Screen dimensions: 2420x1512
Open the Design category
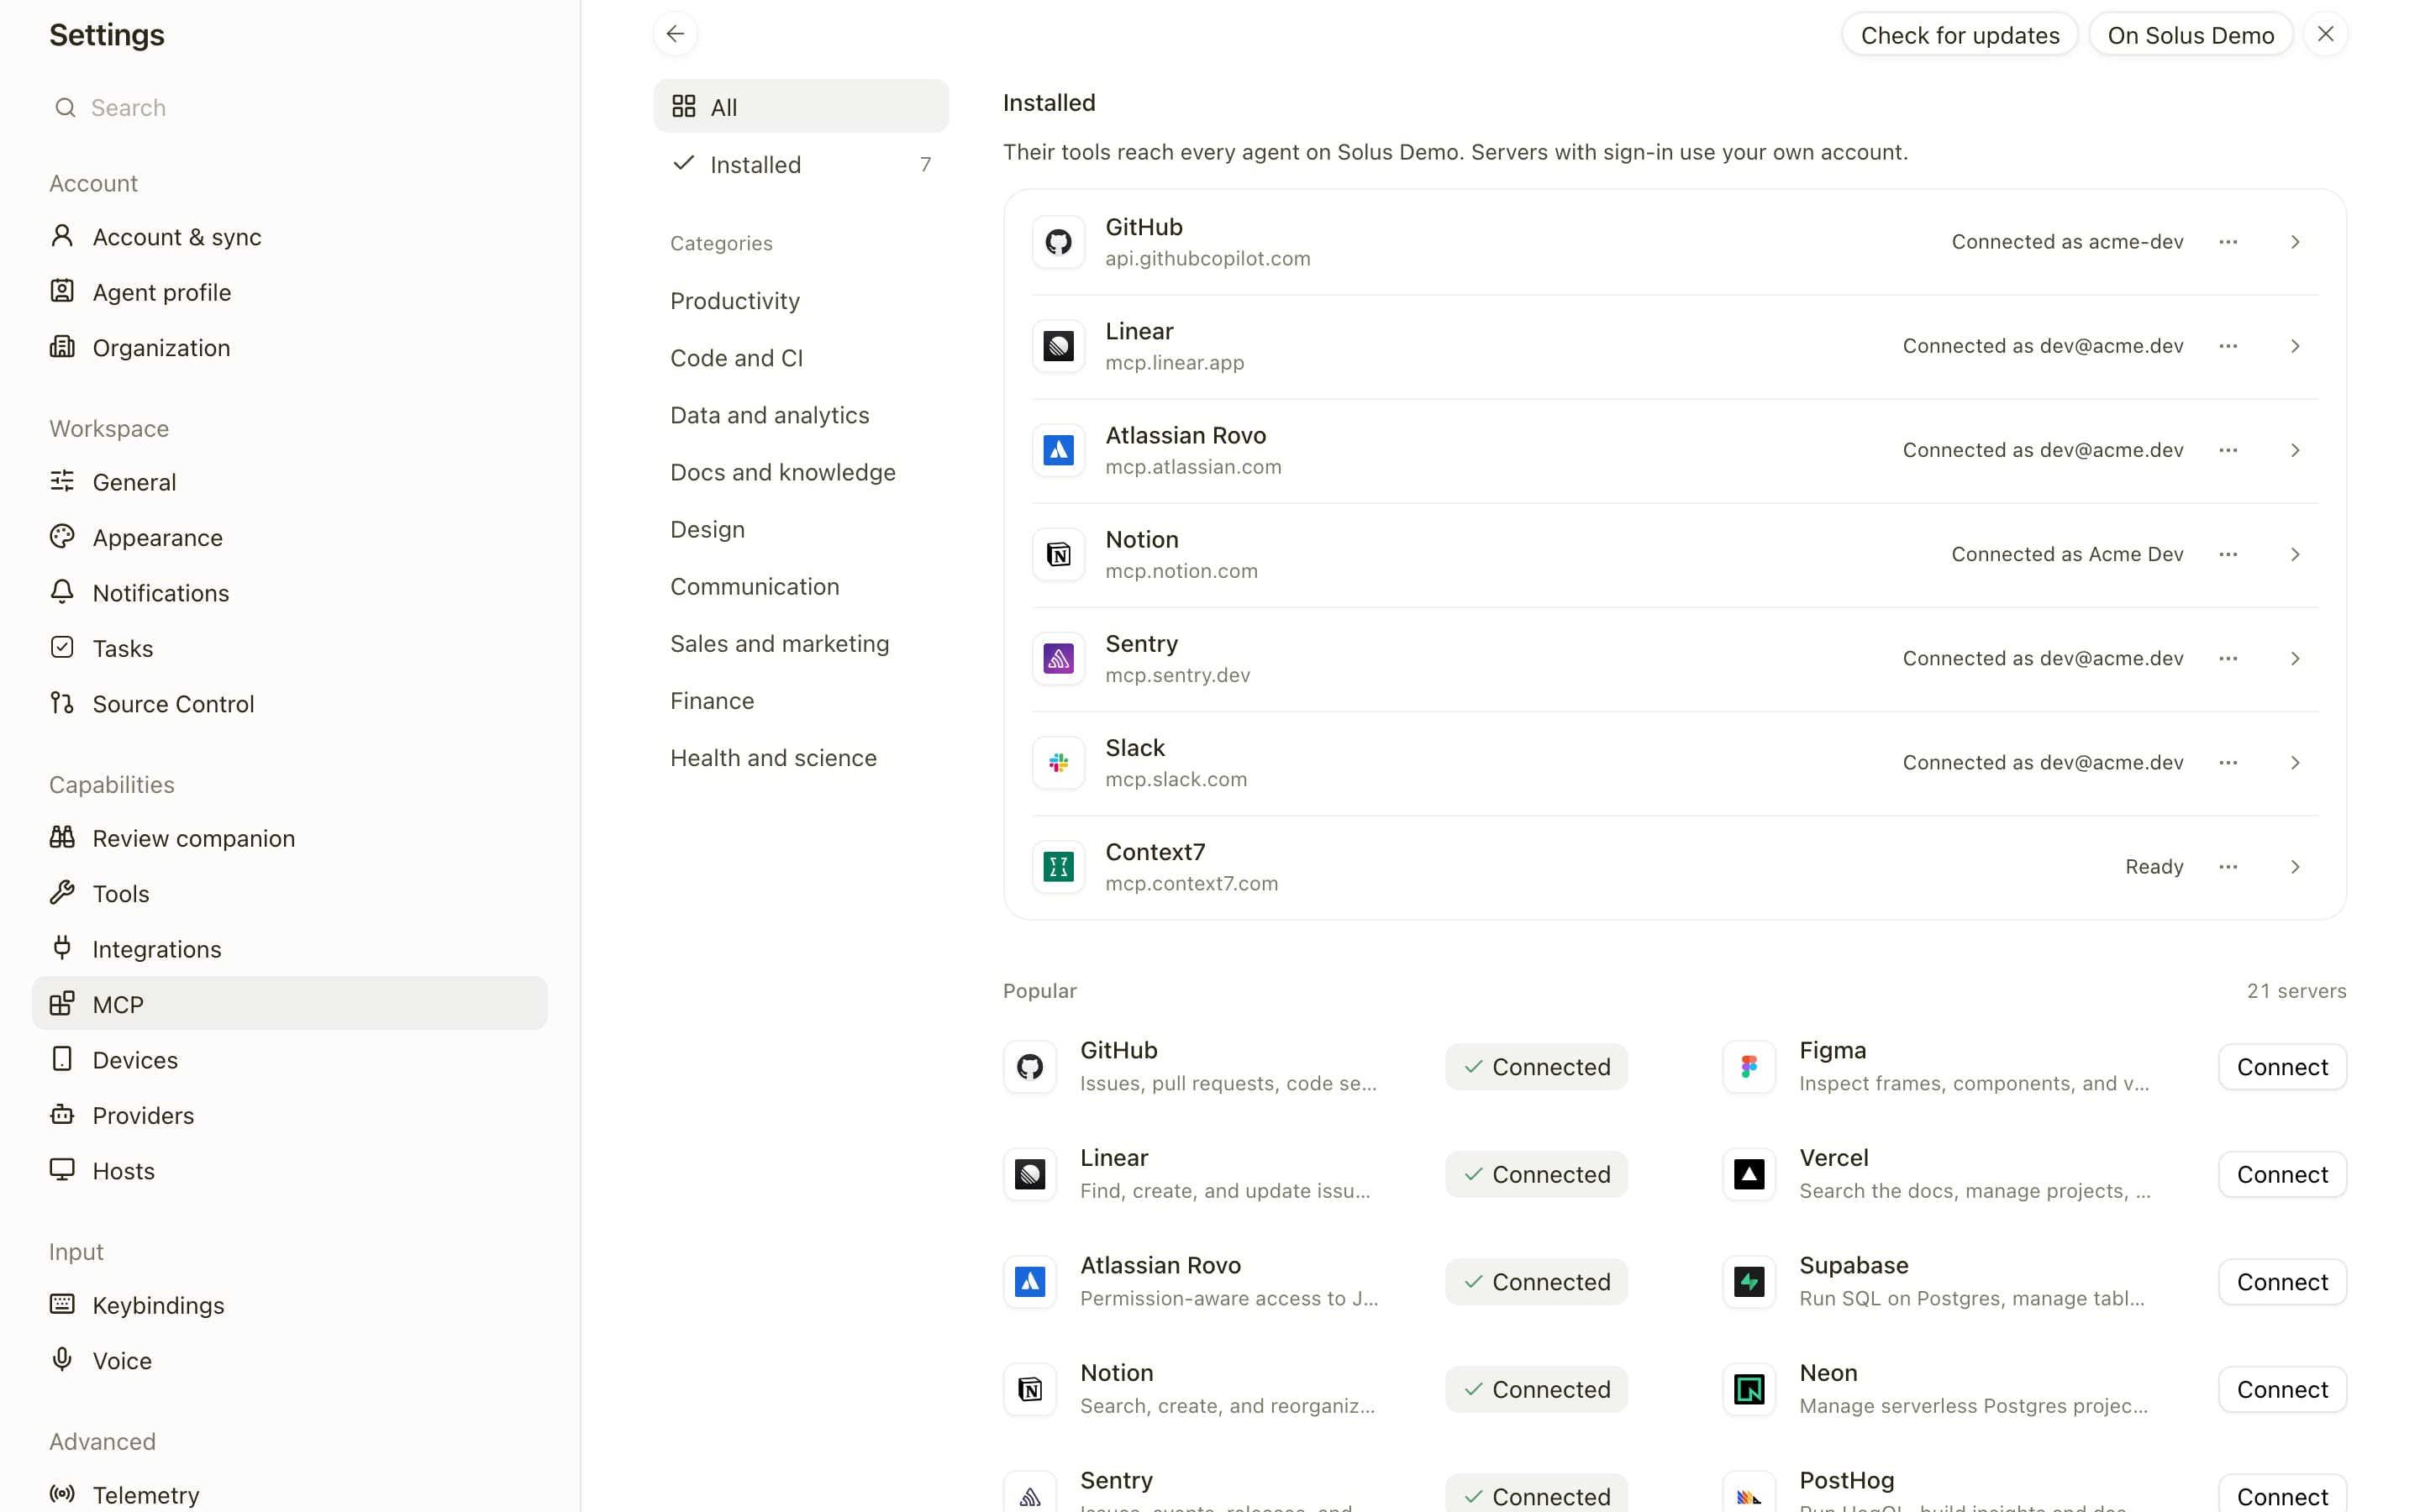click(x=801, y=529)
